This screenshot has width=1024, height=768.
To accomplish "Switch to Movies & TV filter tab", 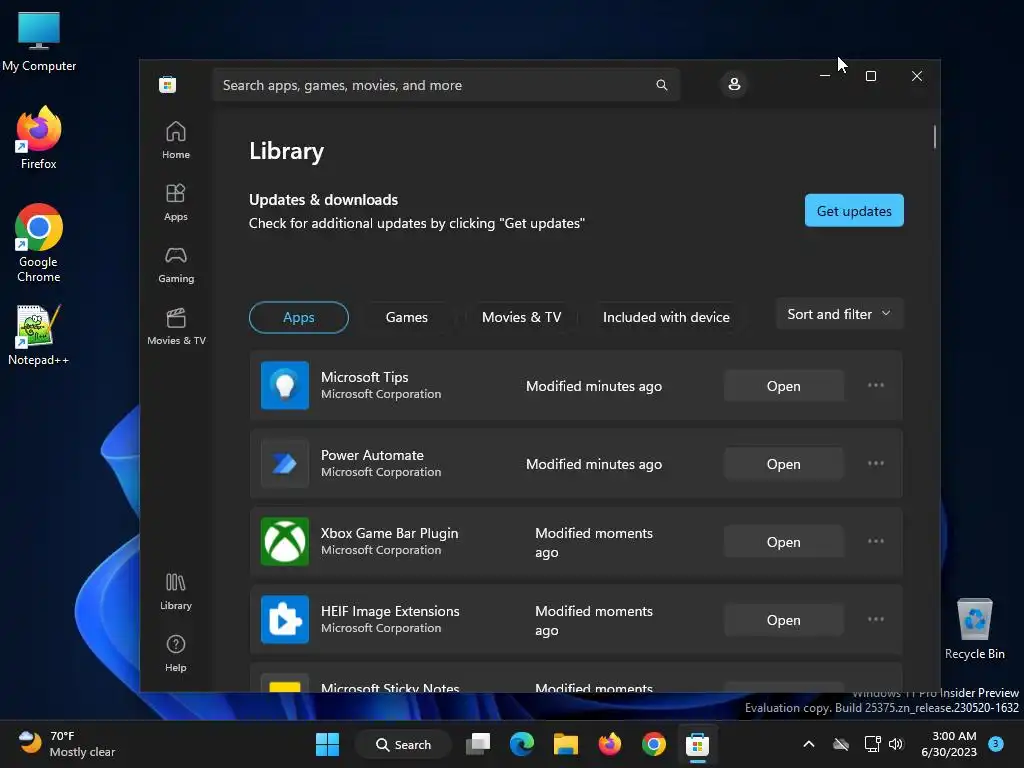I will click(x=521, y=317).
